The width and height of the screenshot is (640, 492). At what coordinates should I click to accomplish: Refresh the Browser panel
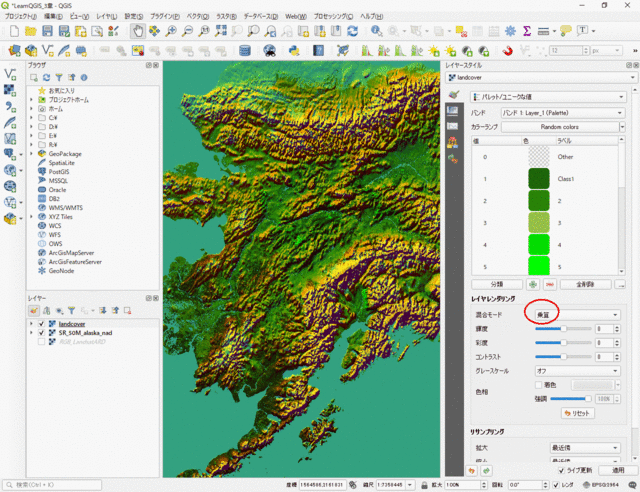click(x=46, y=76)
